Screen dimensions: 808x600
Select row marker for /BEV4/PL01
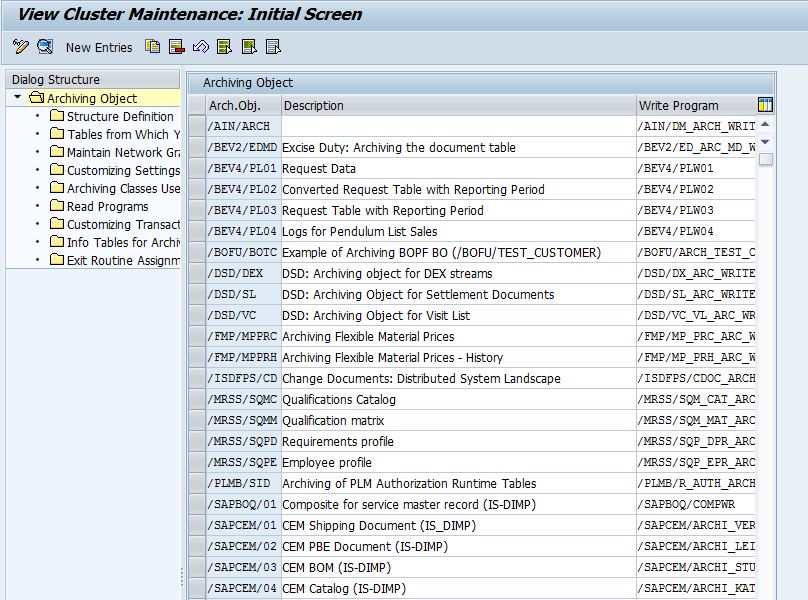point(197,169)
